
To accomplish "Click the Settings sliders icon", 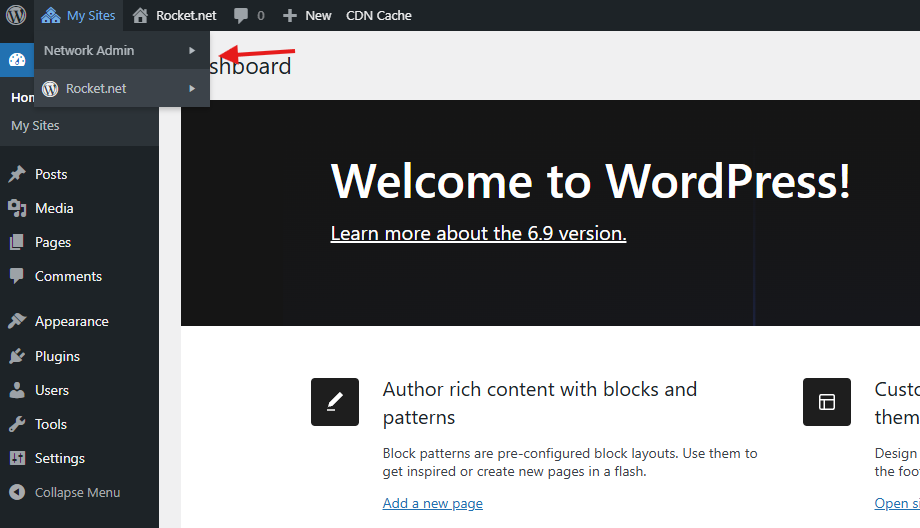I will [x=17, y=458].
